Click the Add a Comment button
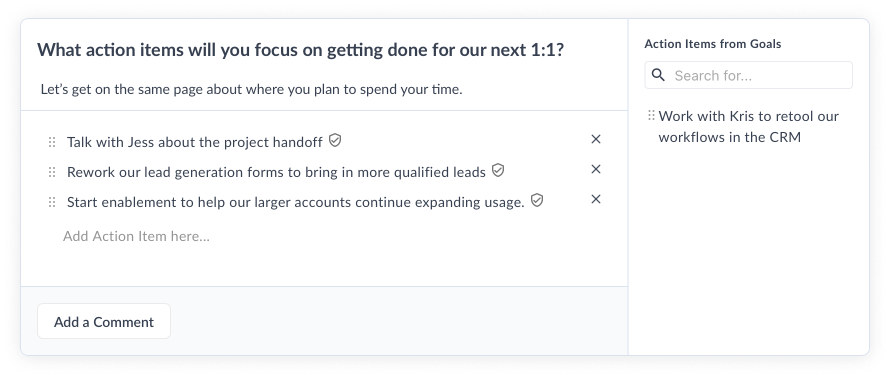 pyautogui.click(x=104, y=321)
